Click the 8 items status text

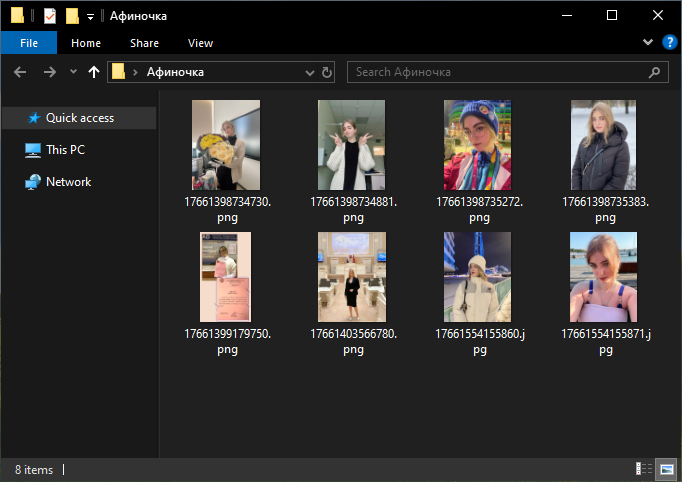[34, 470]
